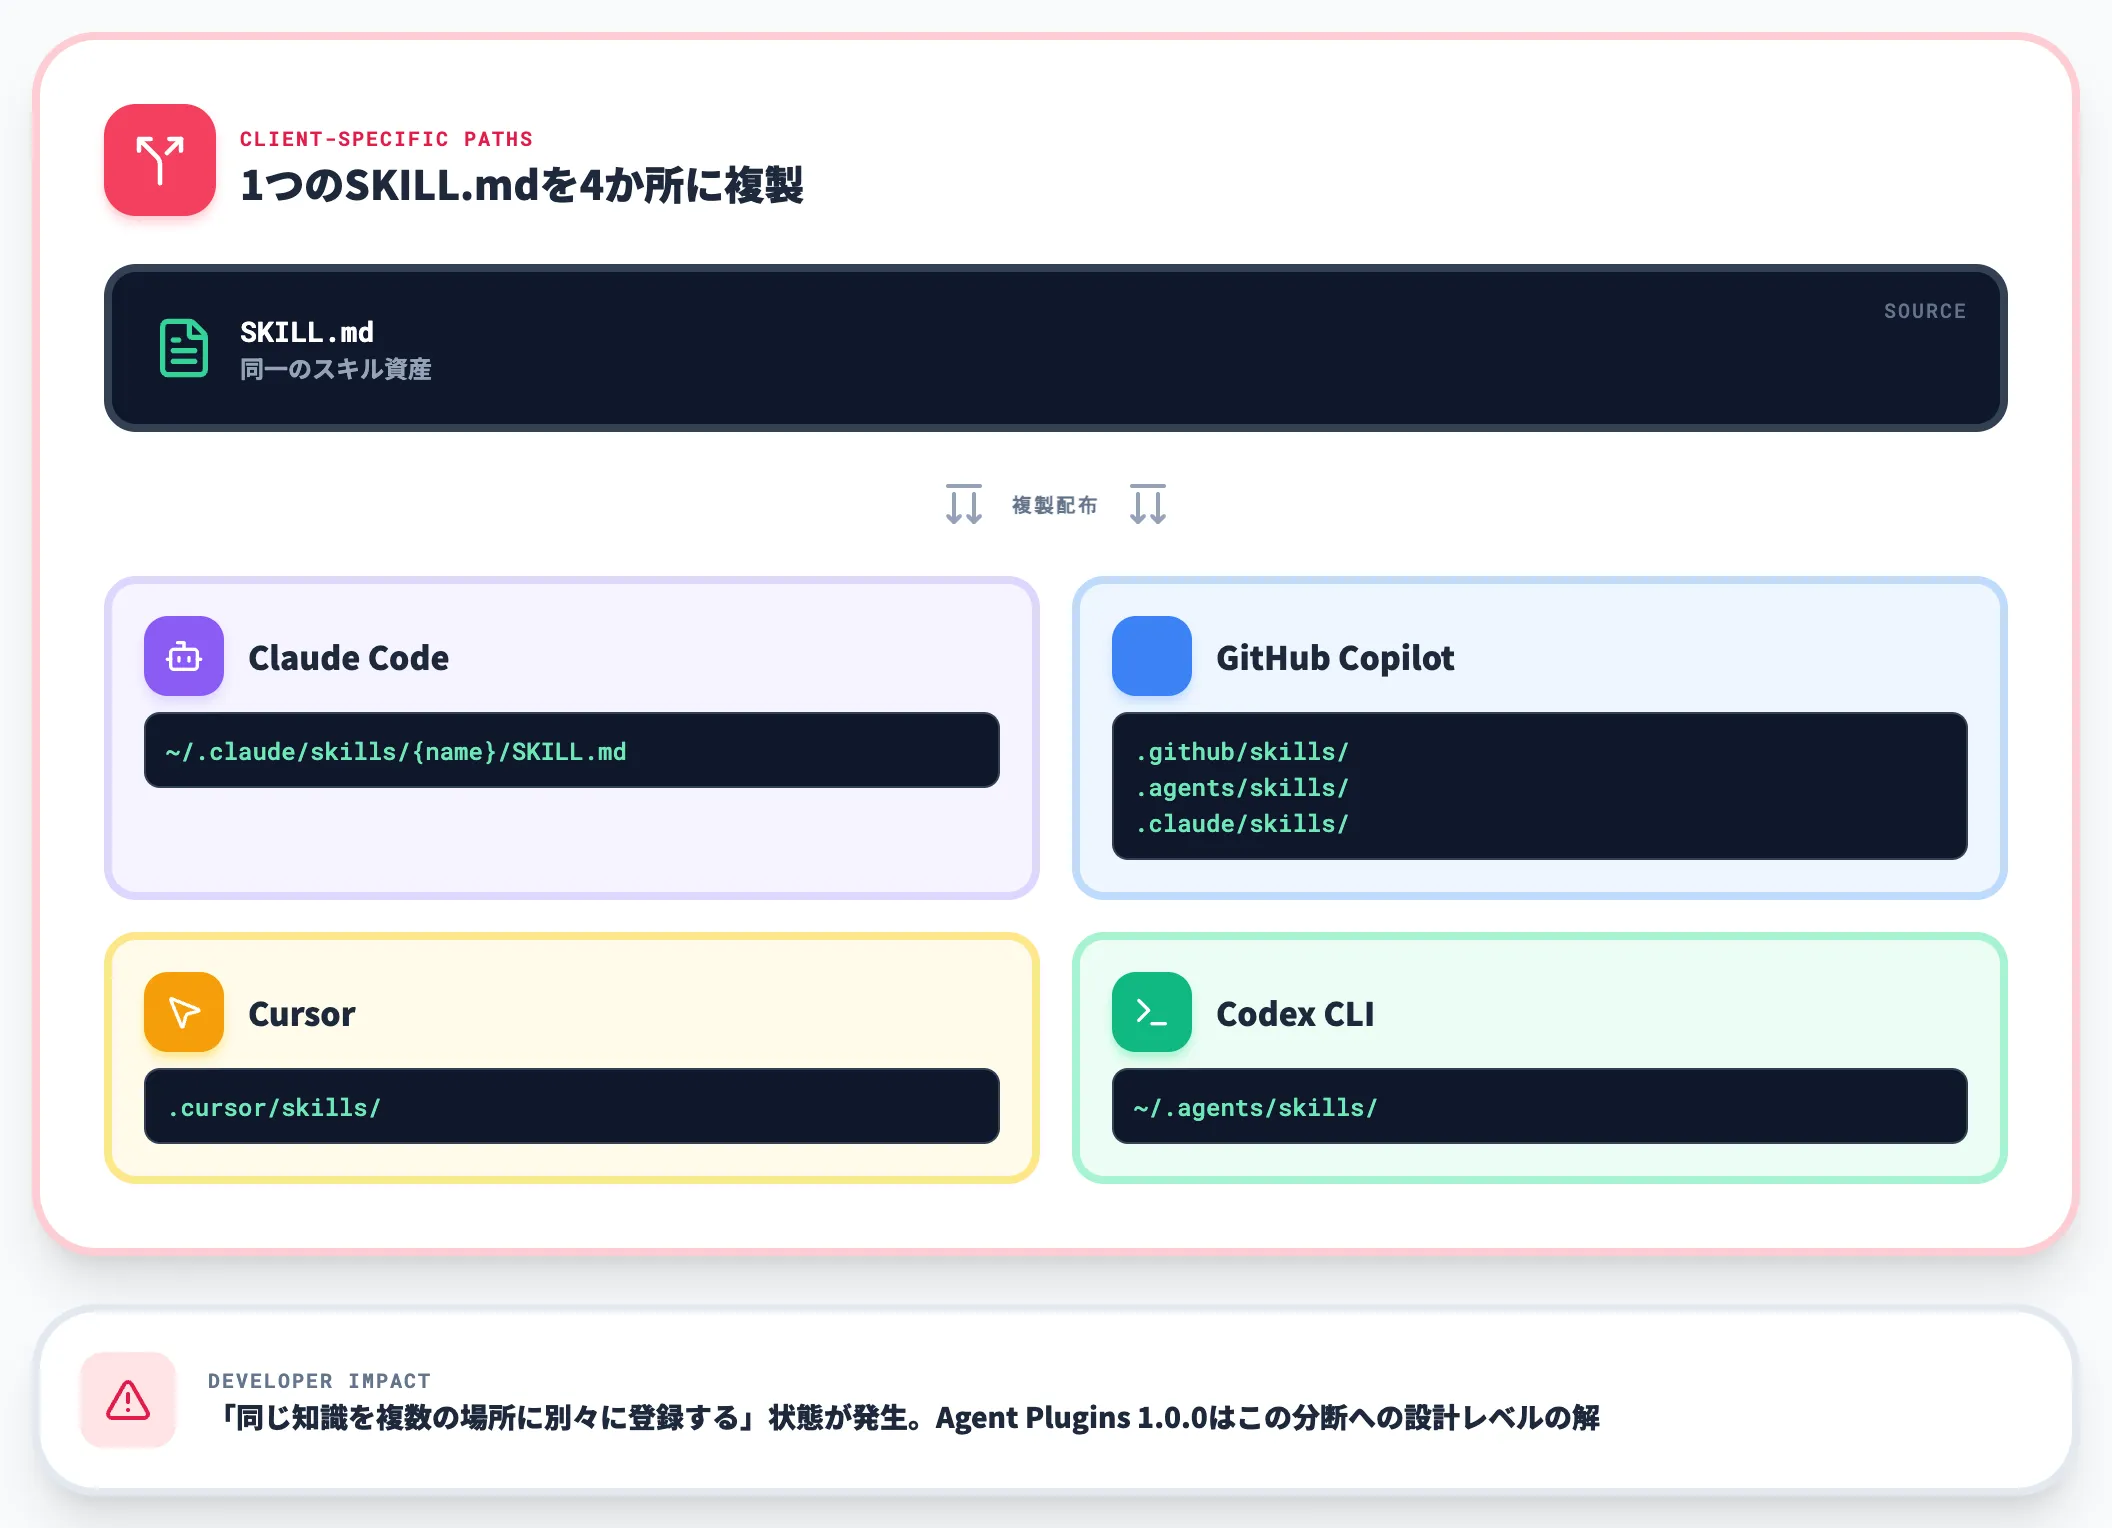This screenshot has height=1528, width=2112.
Task: Click the red split-arrows icon in header
Action: coord(160,160)
